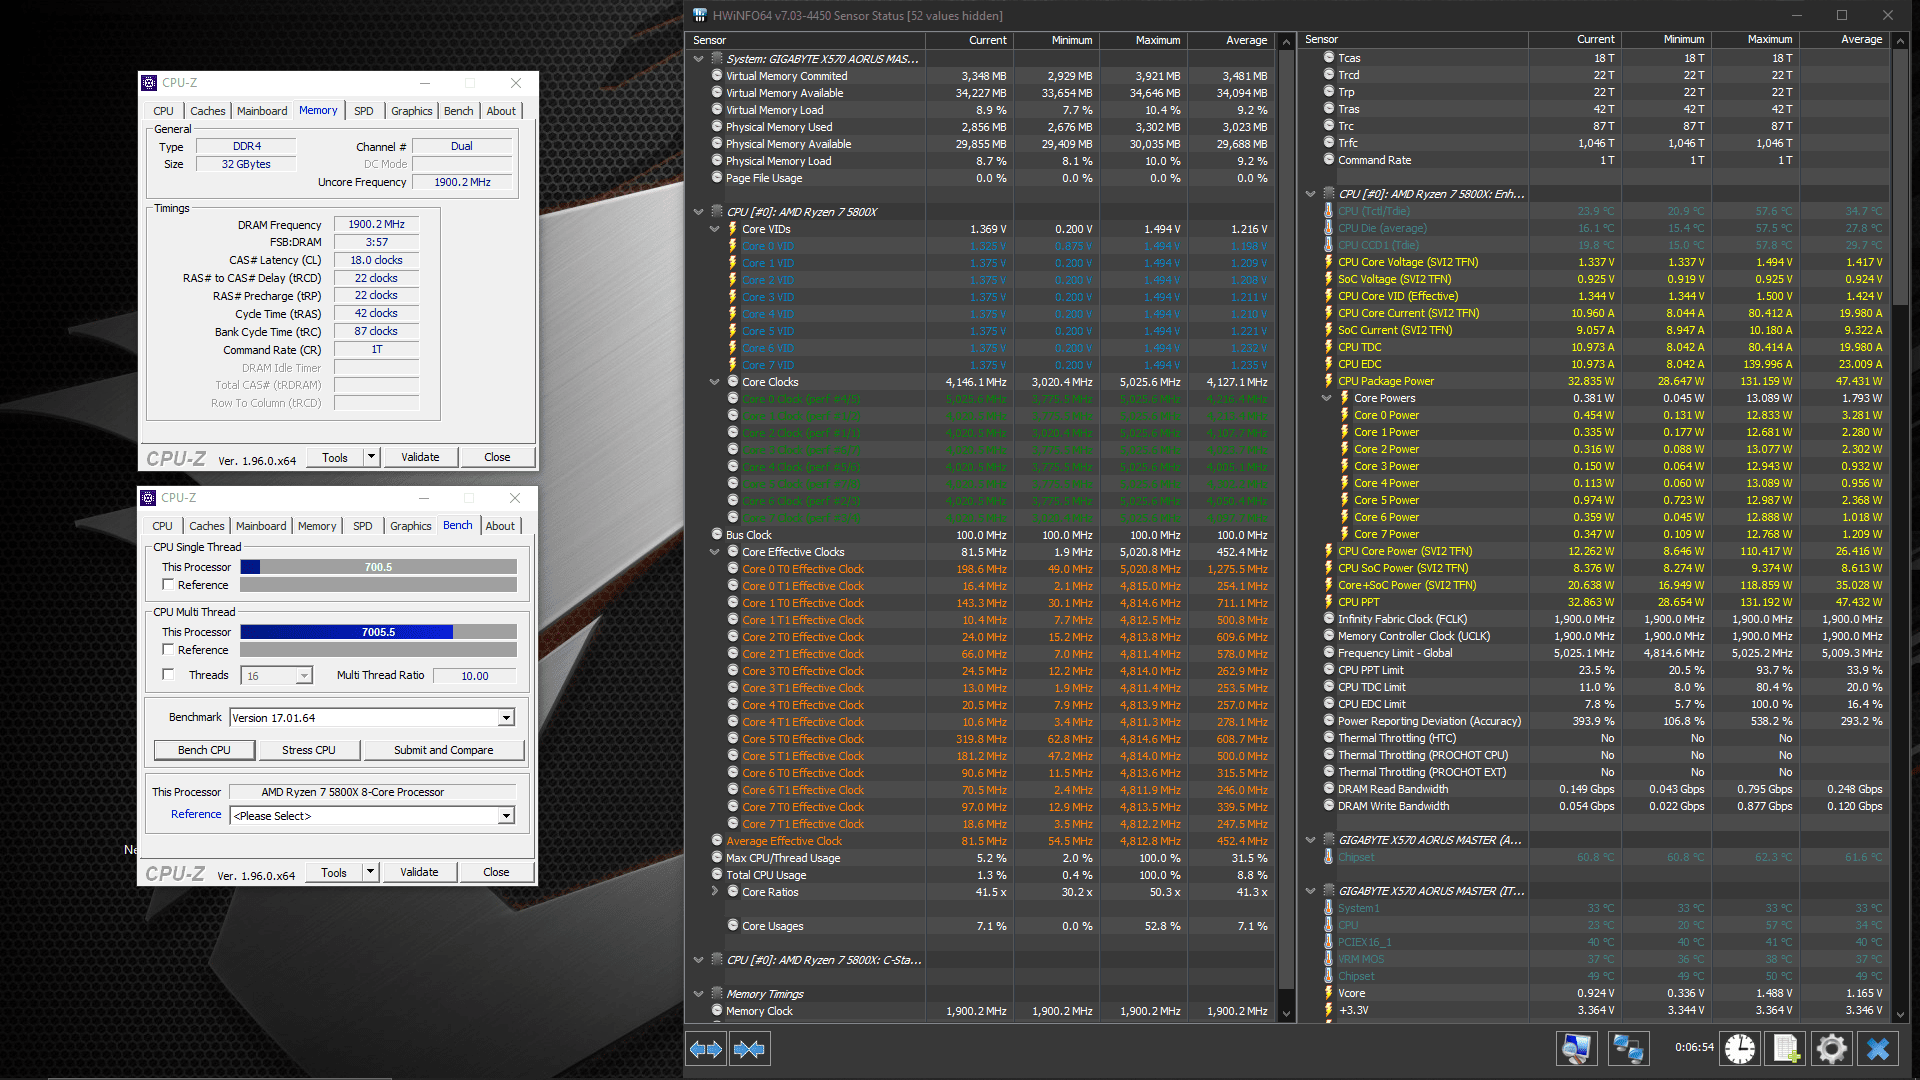The height and width of the screenshot is (1080, 1920).
Task: Click the expand columns double-arrow icon
Action: point(706,1049)
